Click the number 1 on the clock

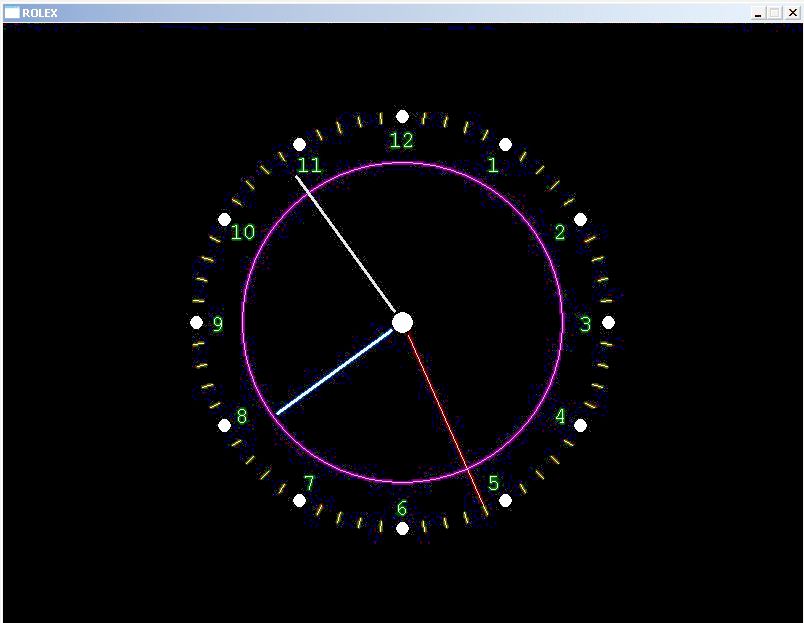(493, 165)
